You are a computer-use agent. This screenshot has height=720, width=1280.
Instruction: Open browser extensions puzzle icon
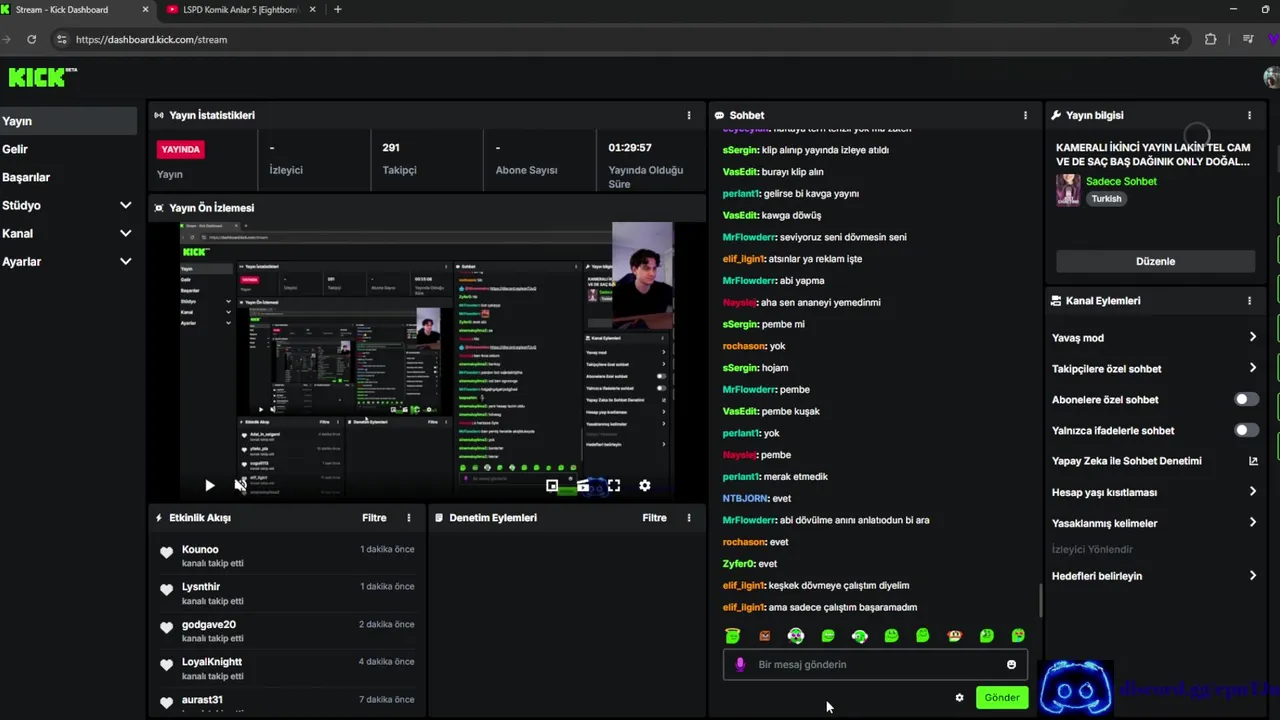pos(1211,39)
